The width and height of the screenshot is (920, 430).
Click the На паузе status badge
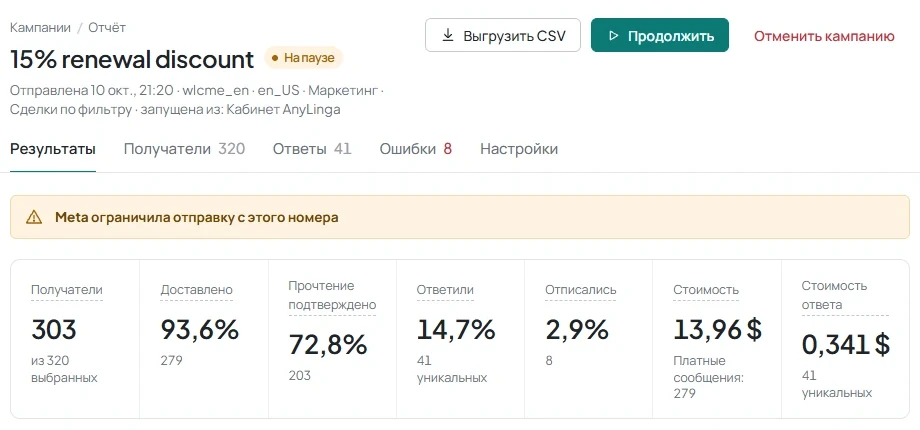click(303, 58)
